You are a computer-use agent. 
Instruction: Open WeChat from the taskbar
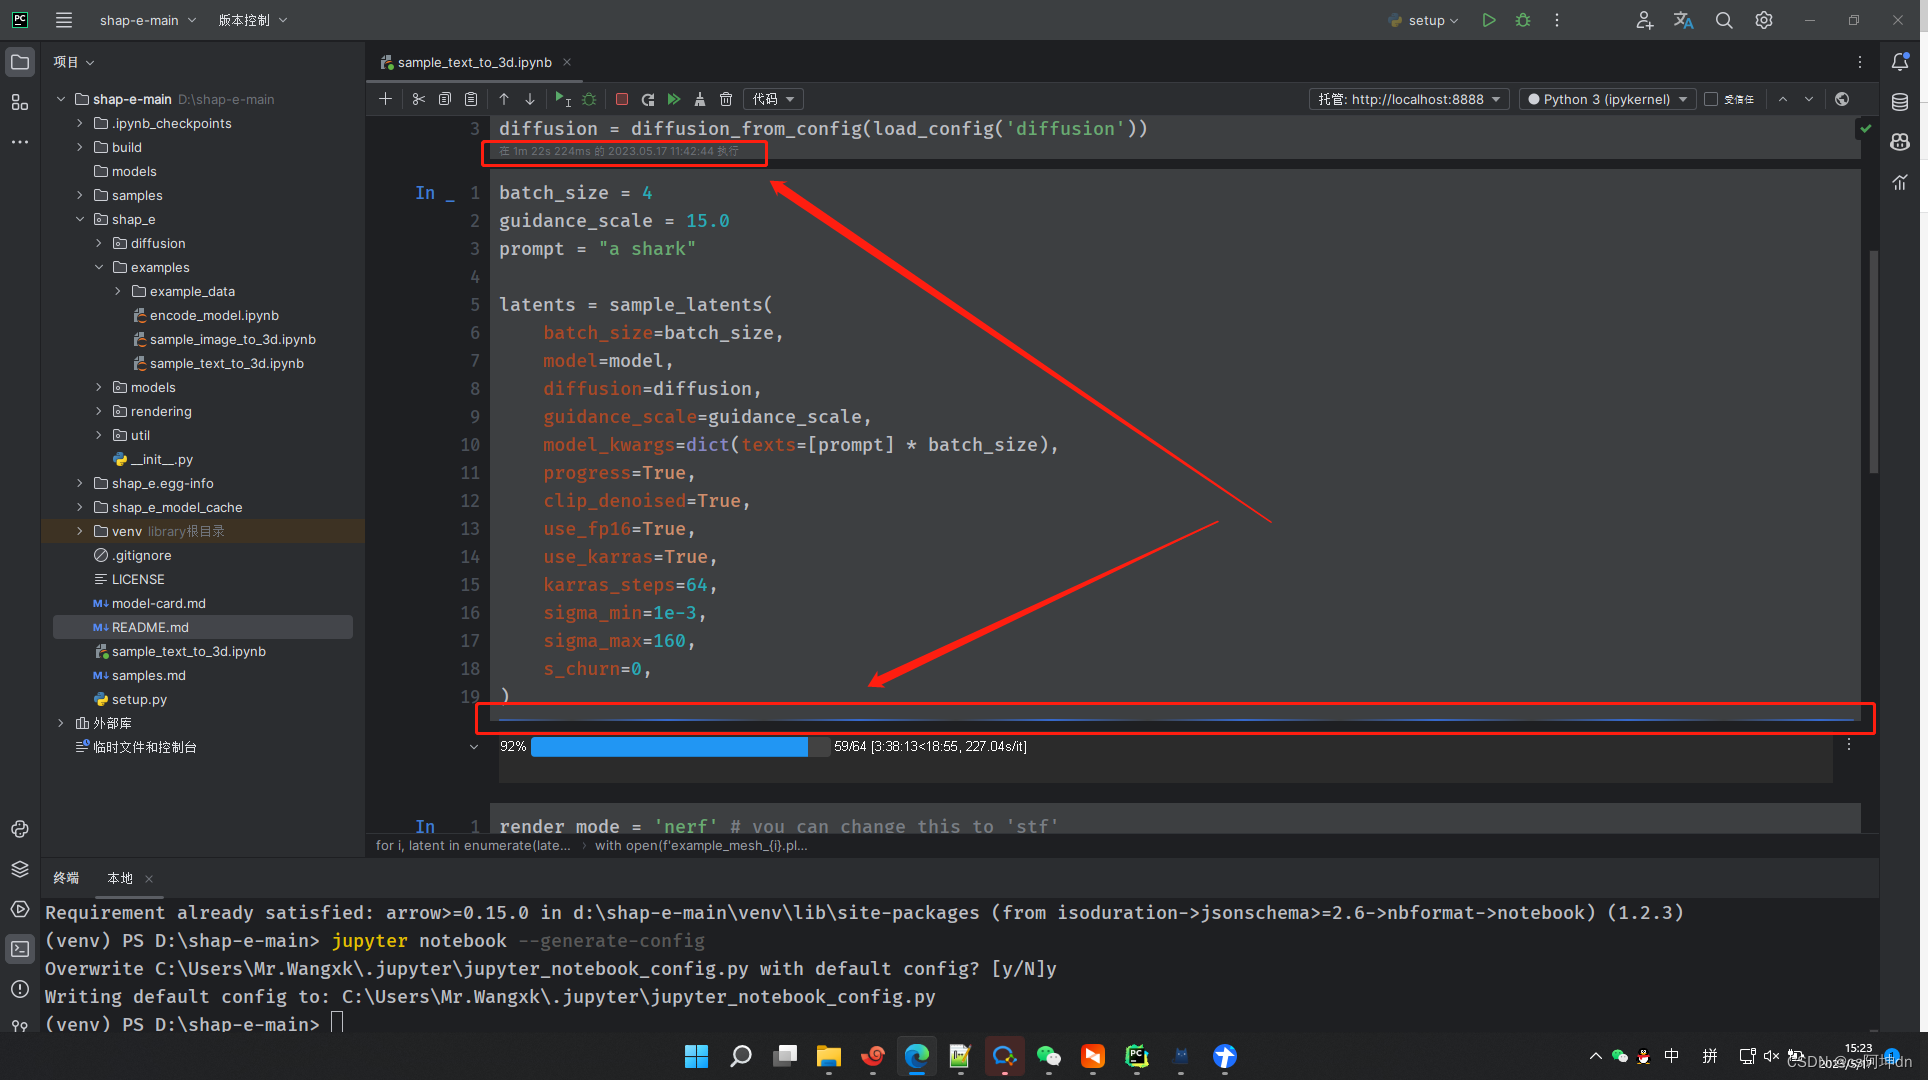click(1048, 1056)
